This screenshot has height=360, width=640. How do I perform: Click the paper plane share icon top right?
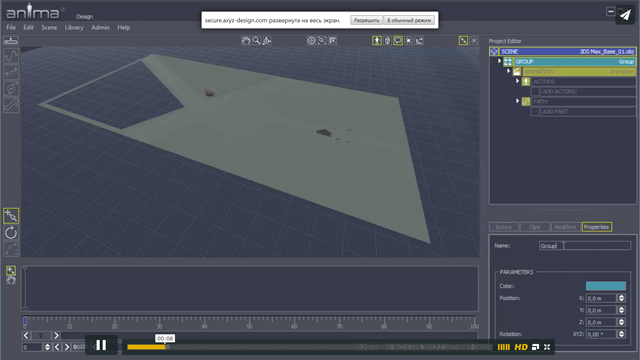click(625, 15)
